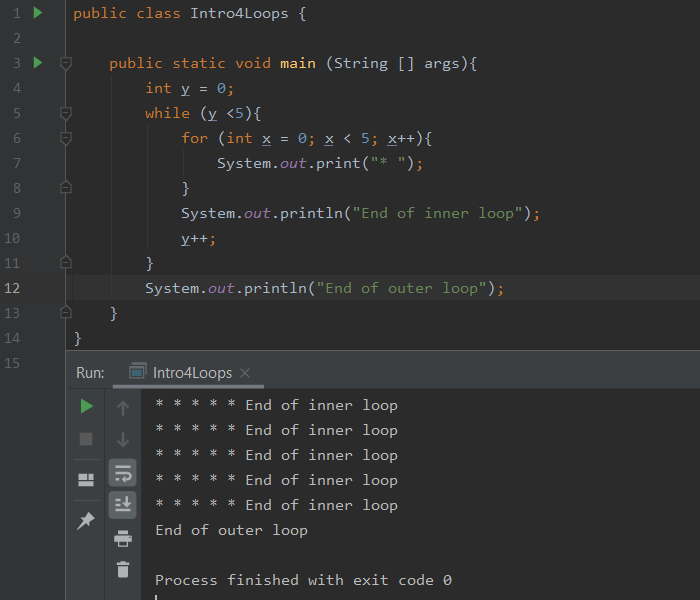Click the Print console output icon
This screenshot has width=700, height=600.
(123, 538)
